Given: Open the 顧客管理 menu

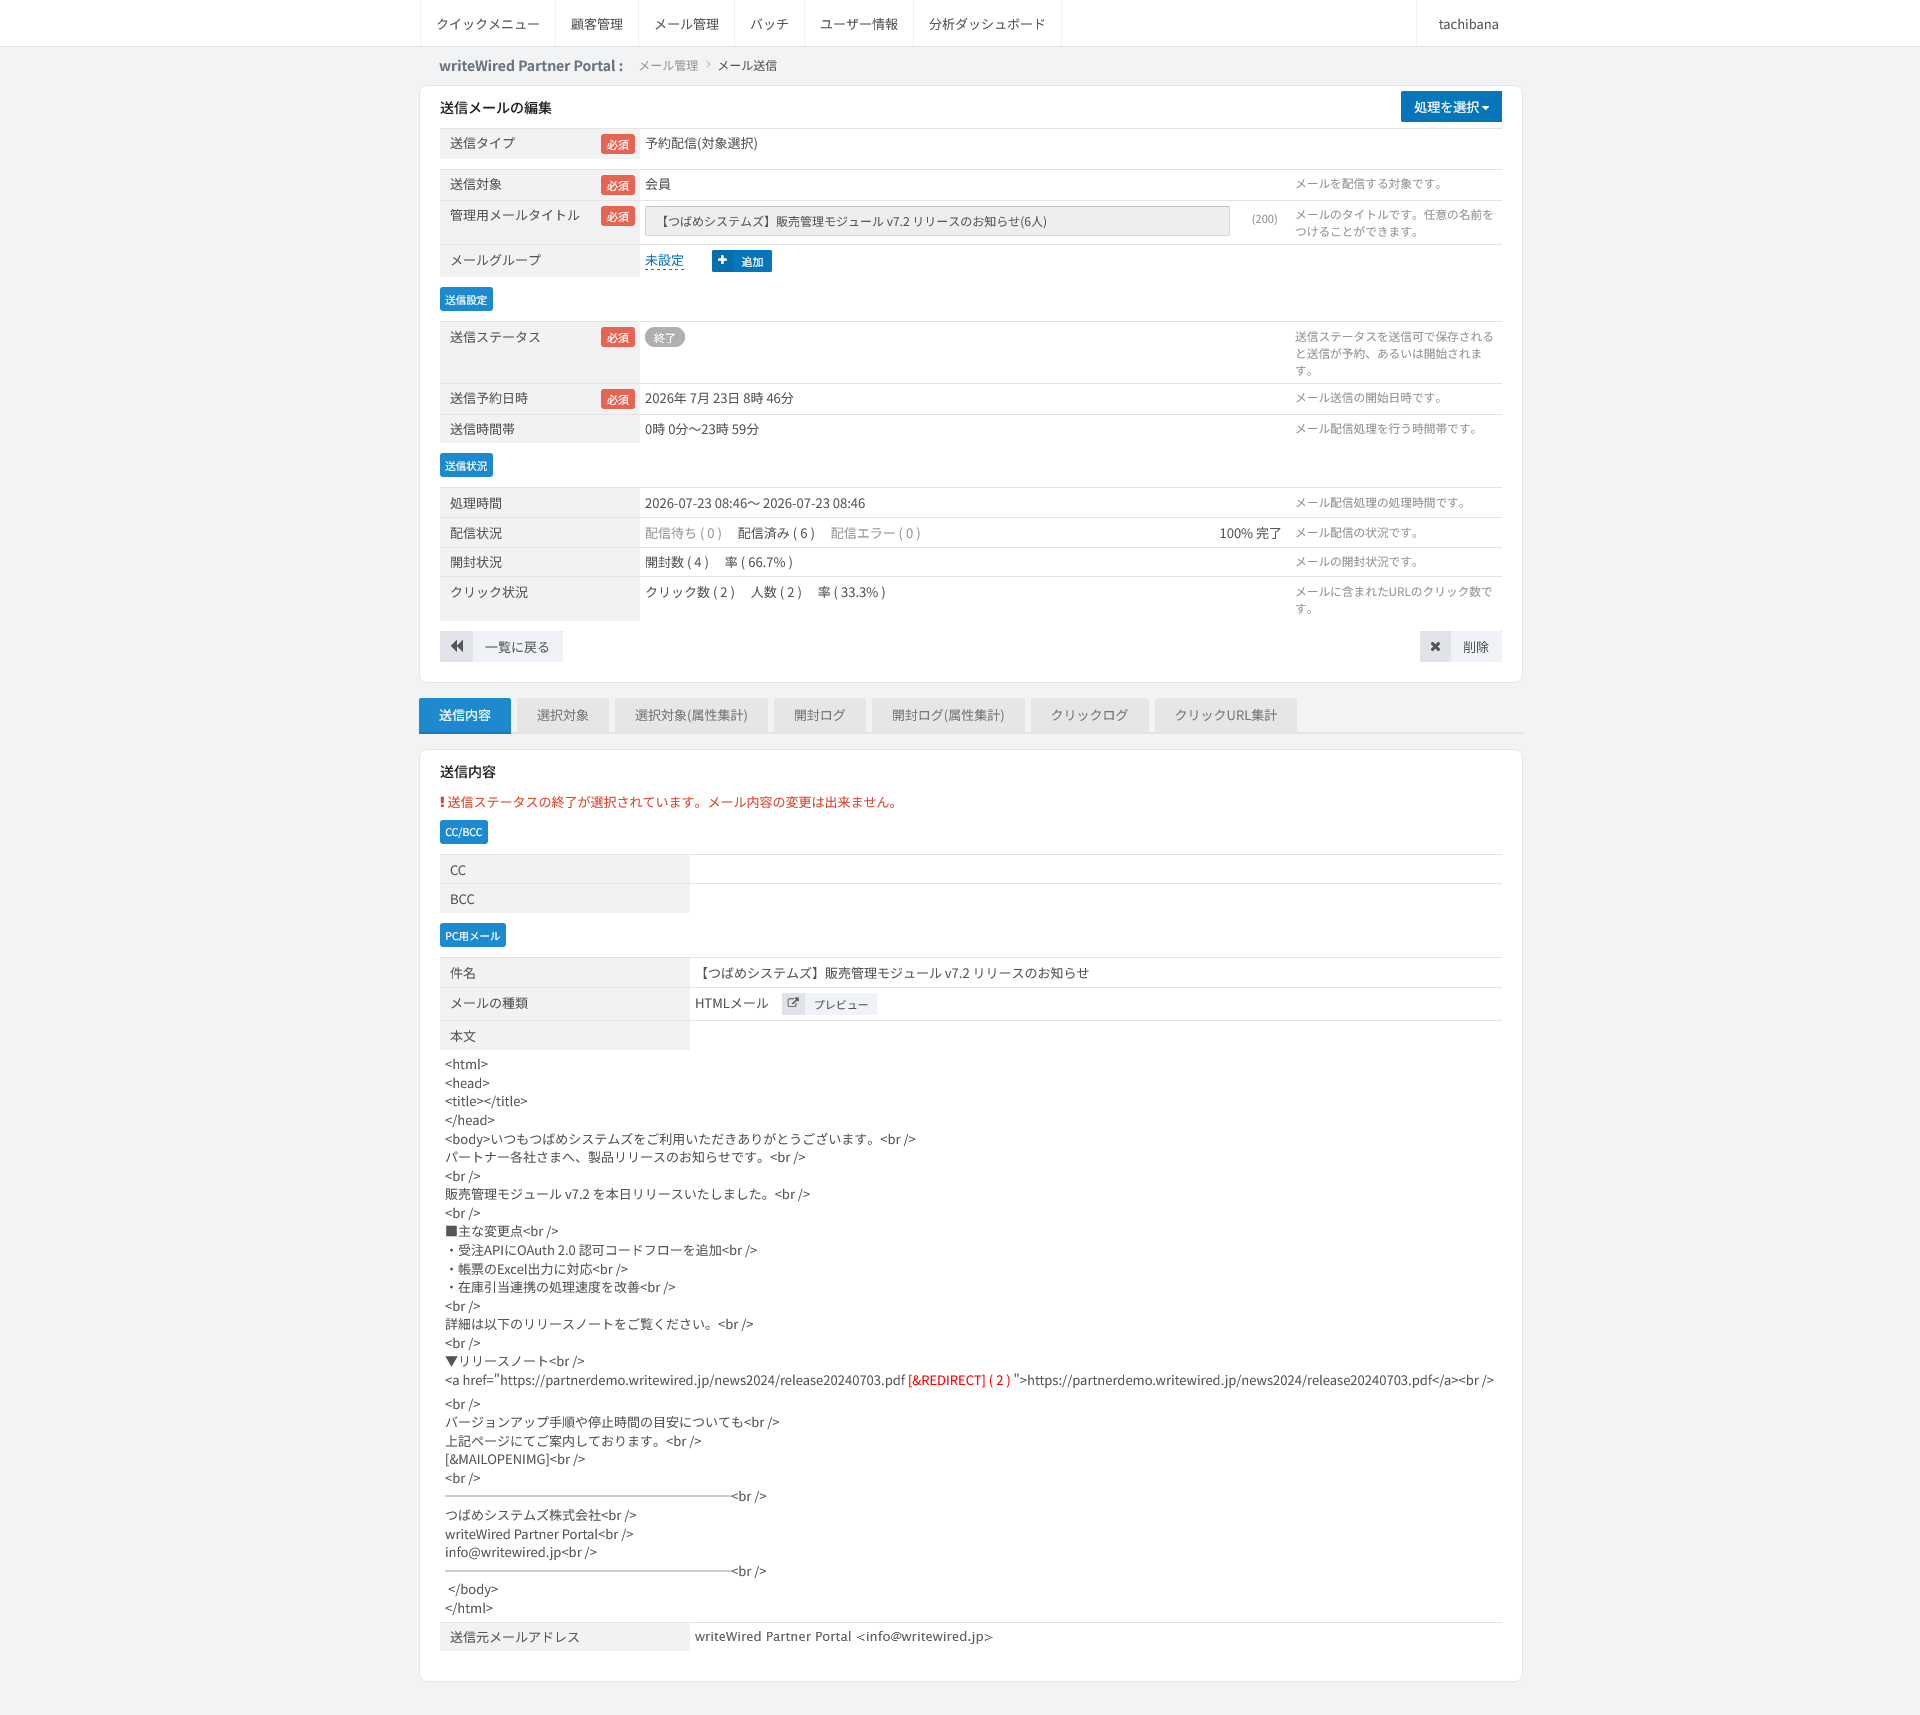Looking at the screenshot, I should 597,24.
